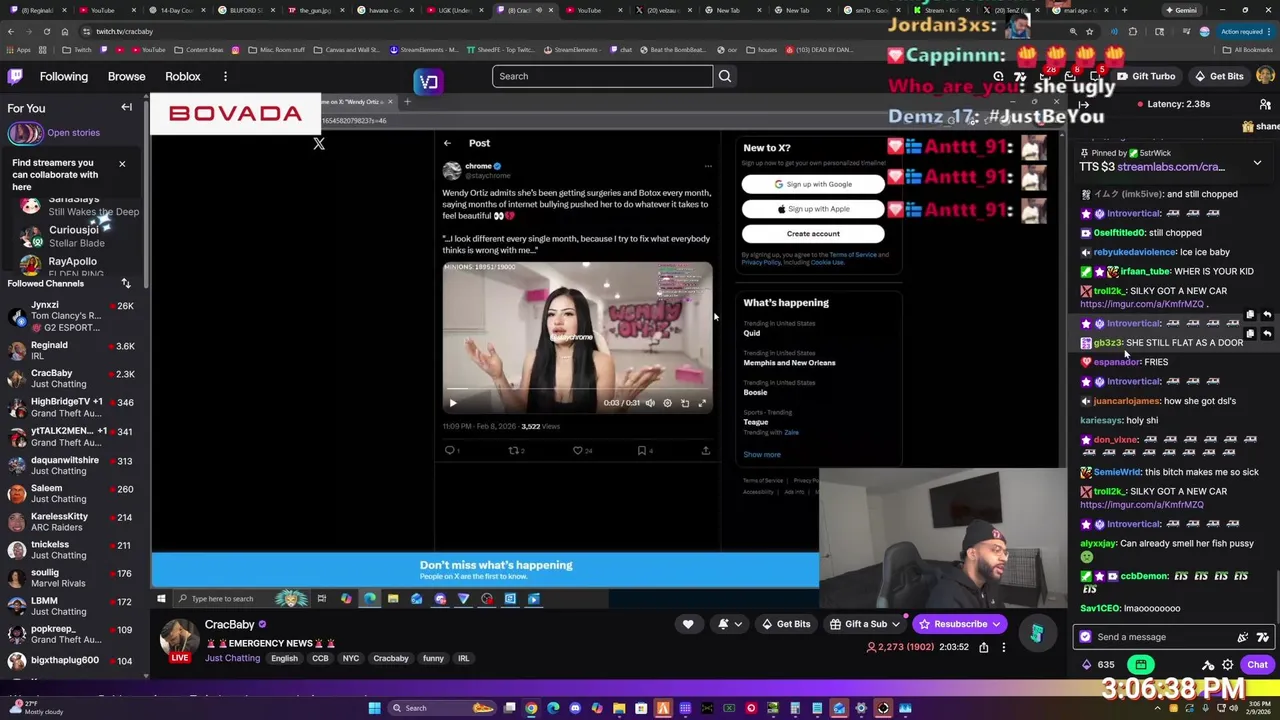The width and height of the screenshot is (1280, 720).
Task: Click Open stories in the sidebar
Action: tap(73, 132)
